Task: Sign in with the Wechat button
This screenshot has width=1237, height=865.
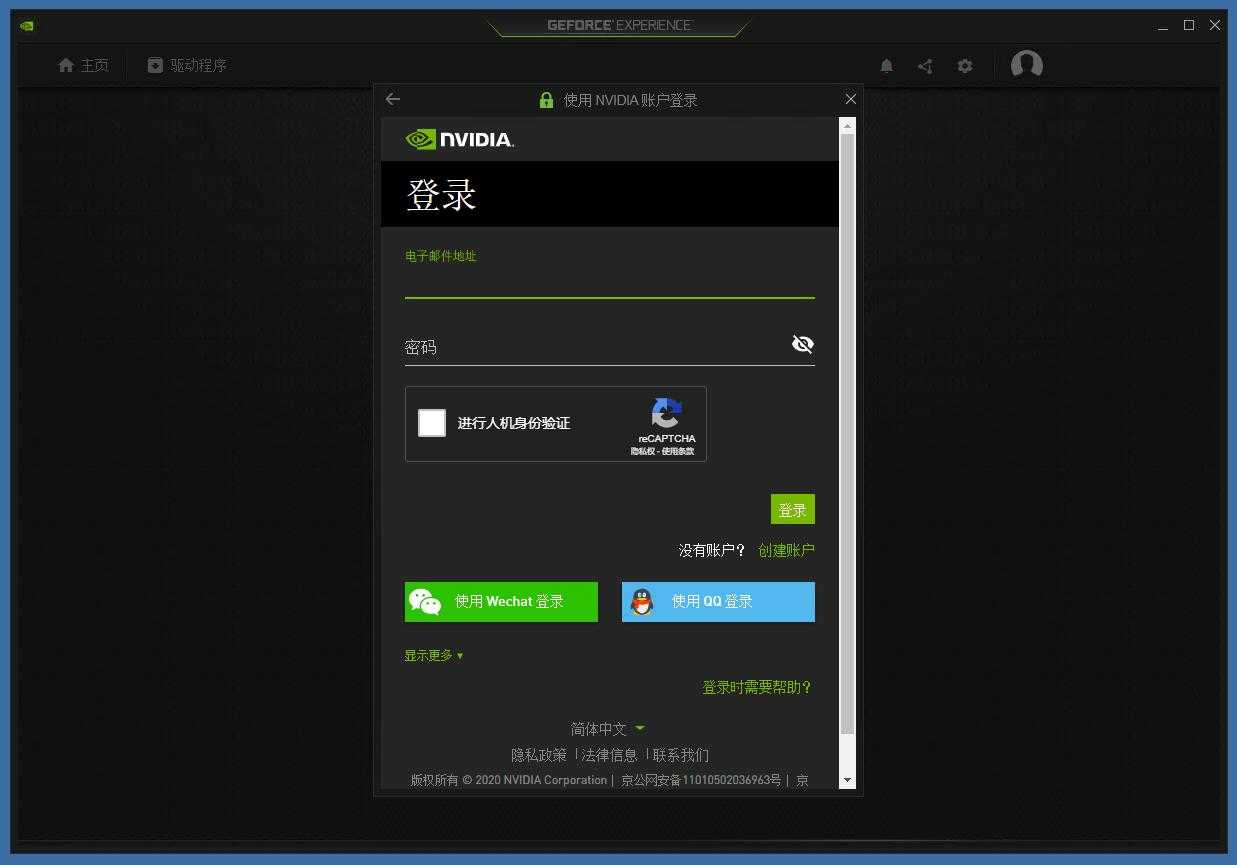Action: click(x=501, y=602)
